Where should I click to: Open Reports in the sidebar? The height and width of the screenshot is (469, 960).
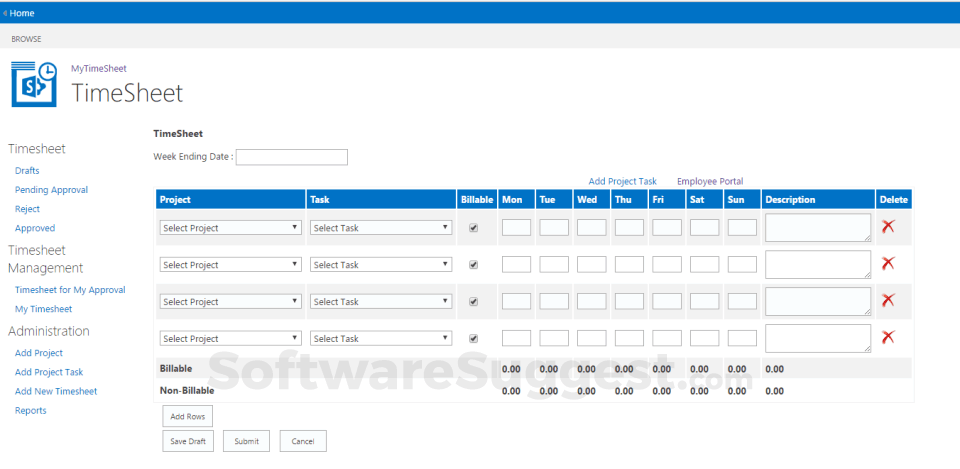31,410
